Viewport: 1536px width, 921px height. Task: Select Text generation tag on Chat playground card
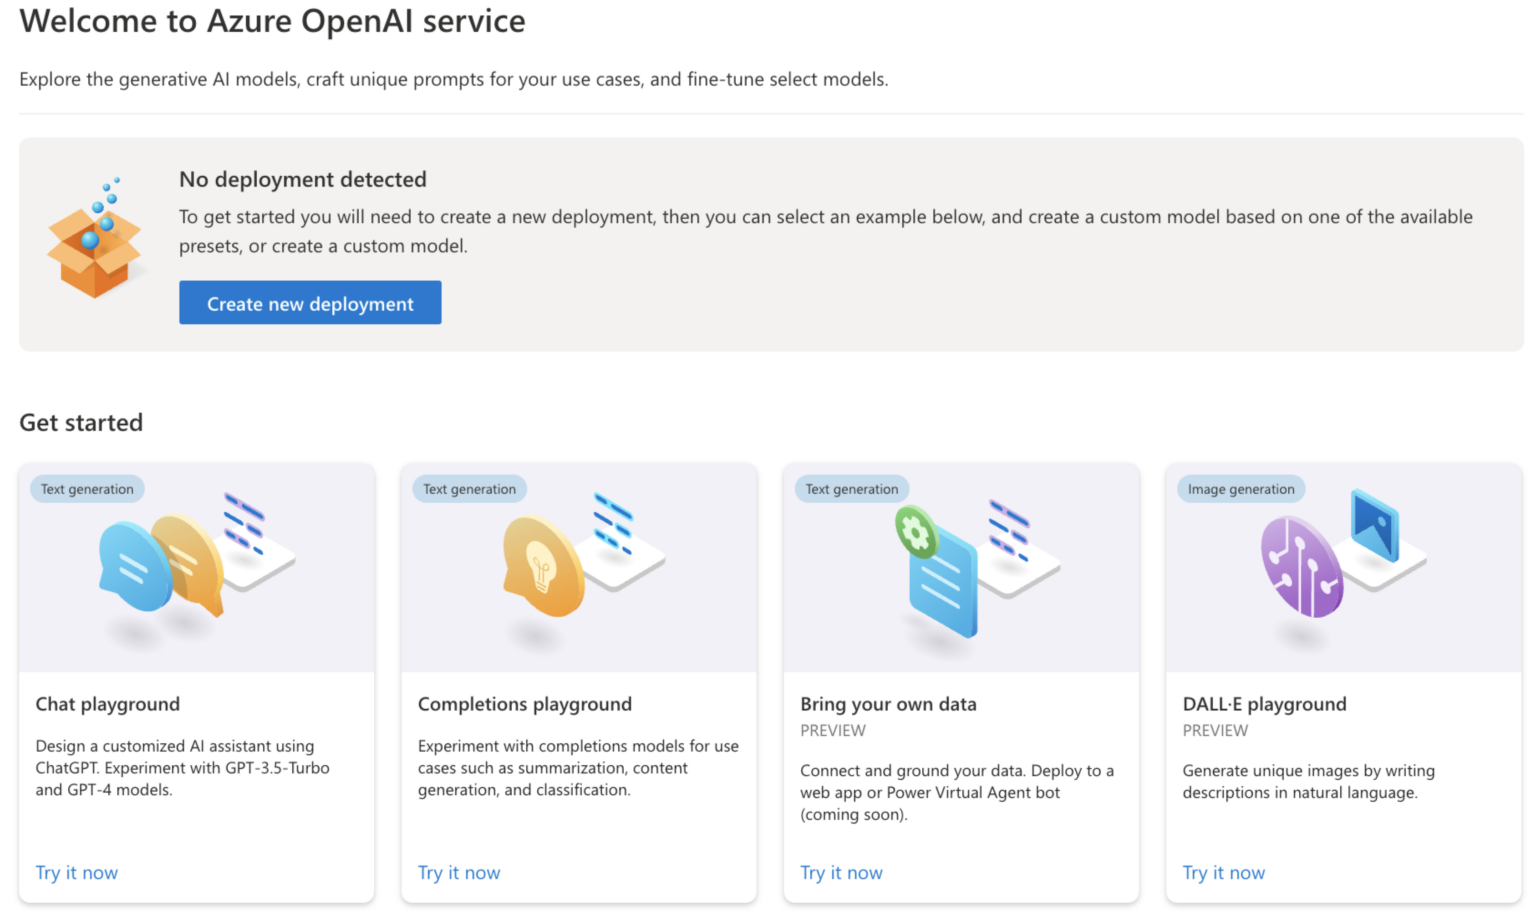pyautogui.click(x=87, y=489)
